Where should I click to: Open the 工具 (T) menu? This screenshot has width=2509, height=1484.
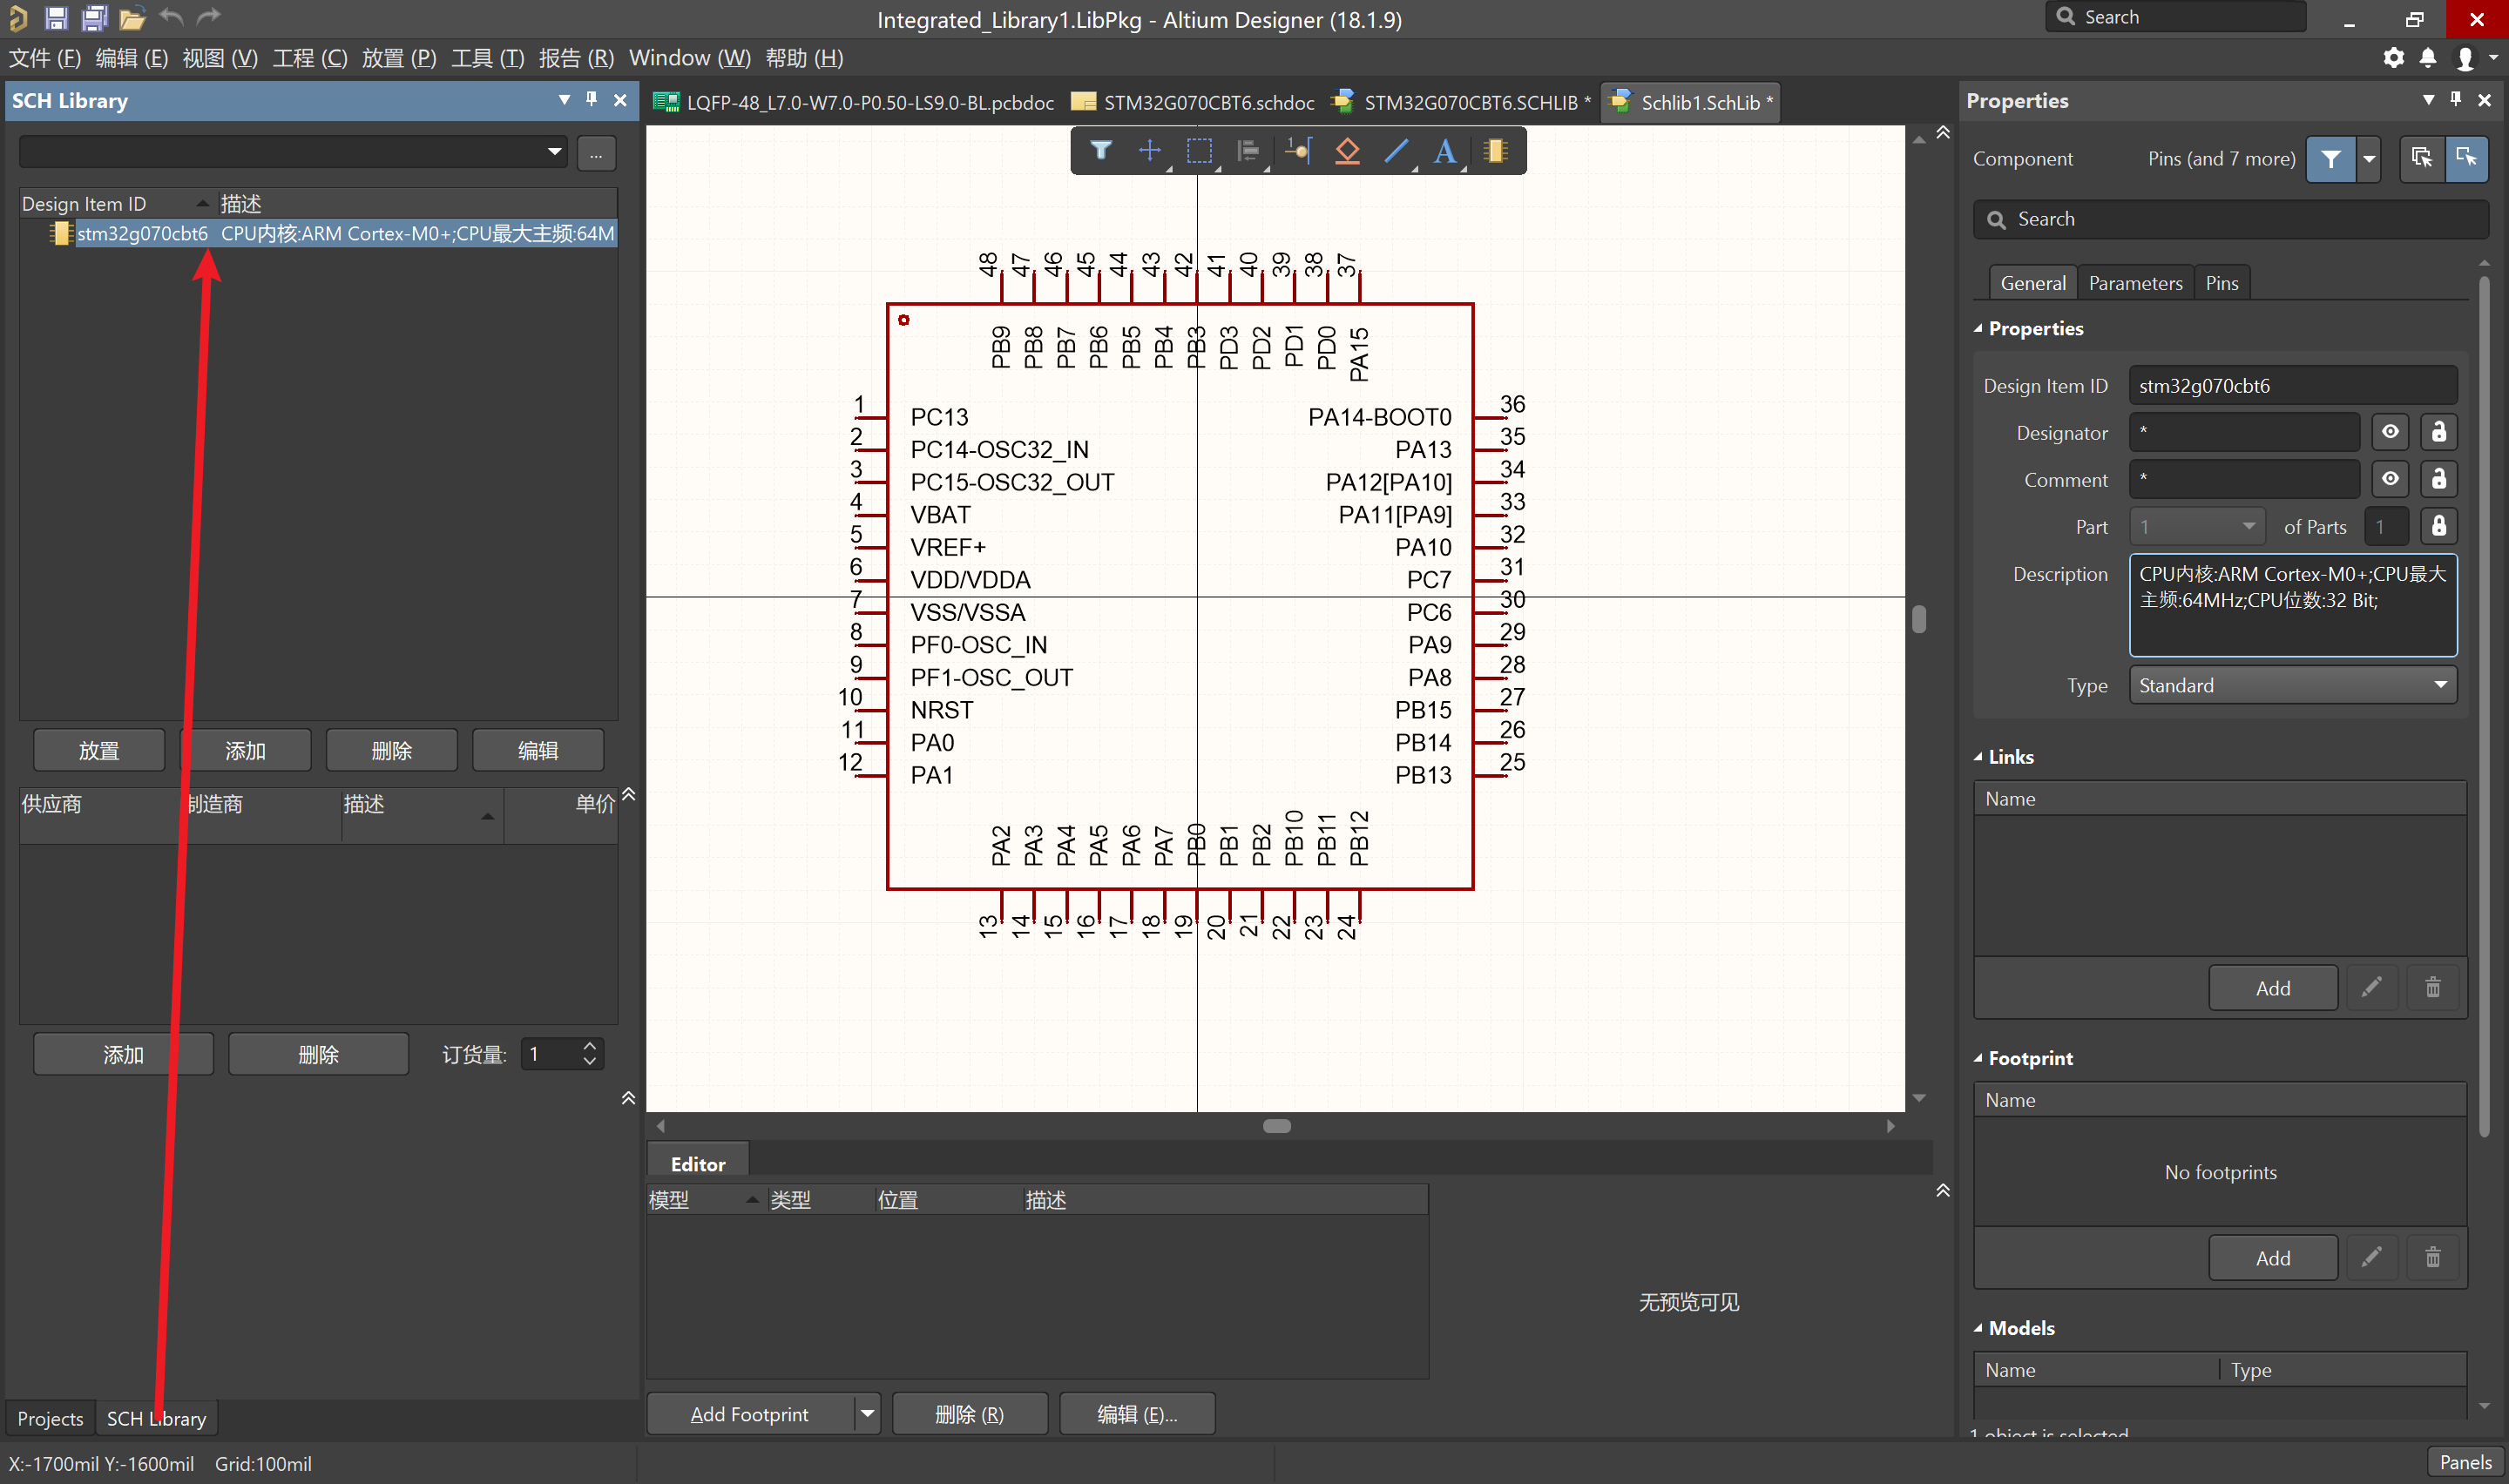click(488, 58)
